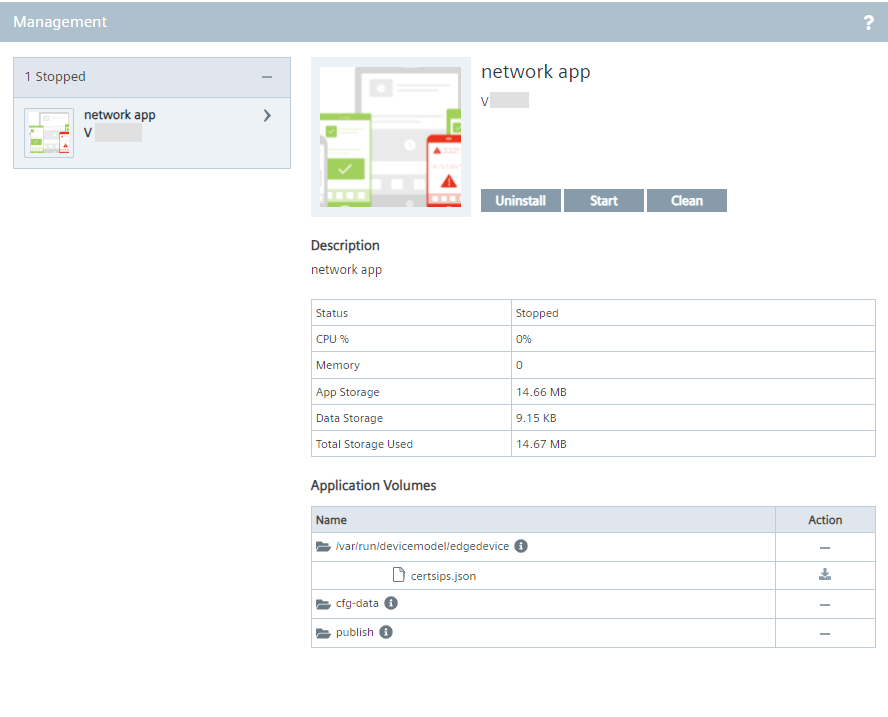This screenshot has width=888, height=717.
Task: Expand the publish folder icon
Action: [323, 633]
